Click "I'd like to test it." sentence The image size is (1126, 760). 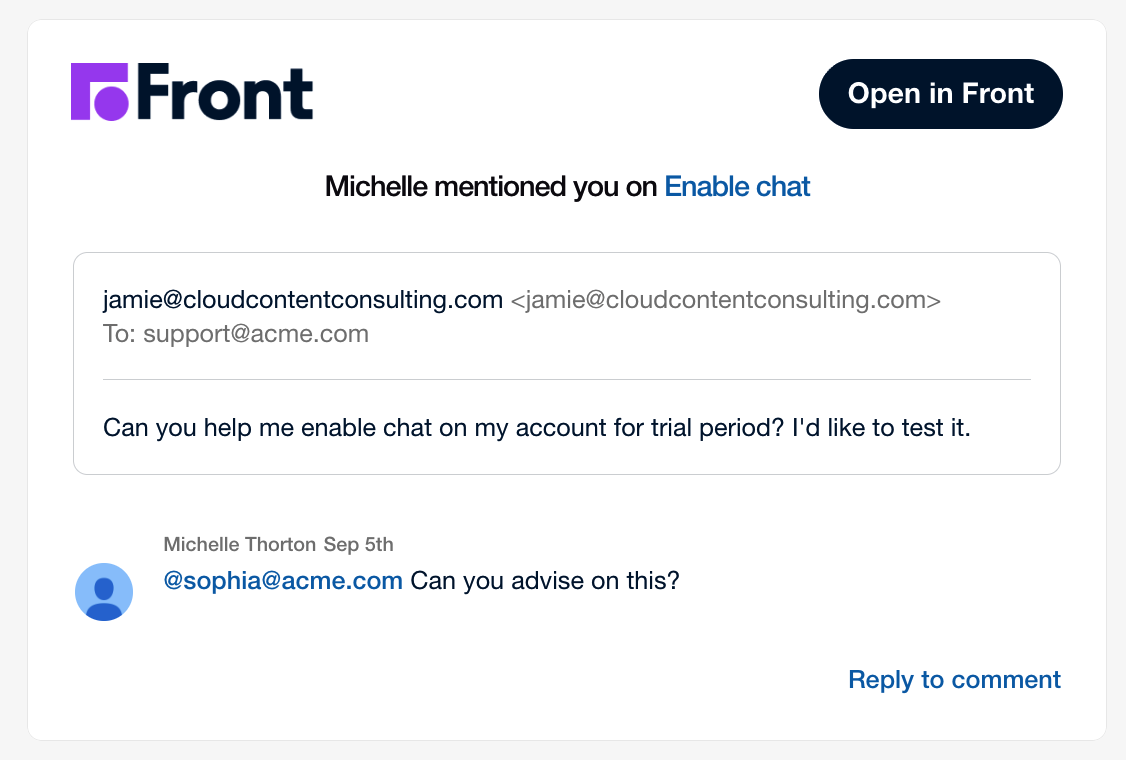click(x=881, y=428)
